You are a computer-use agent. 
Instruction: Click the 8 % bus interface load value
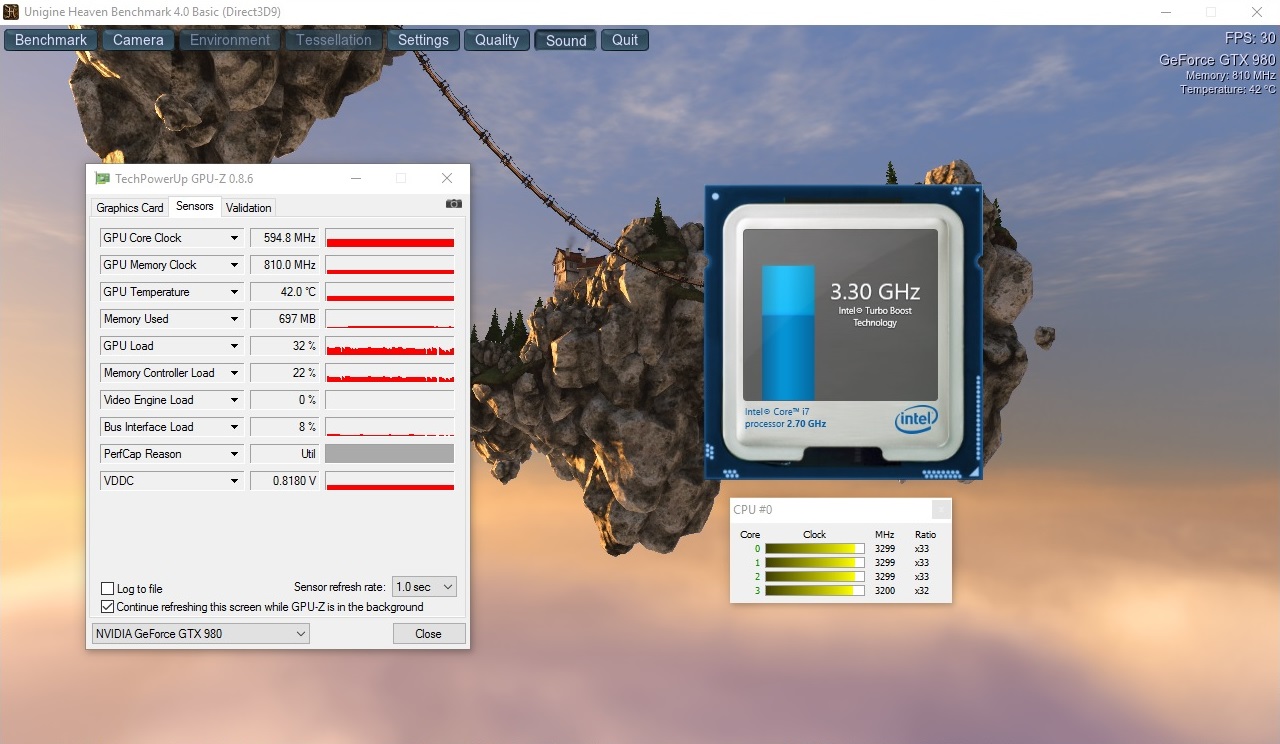click(x=284, y=427)
